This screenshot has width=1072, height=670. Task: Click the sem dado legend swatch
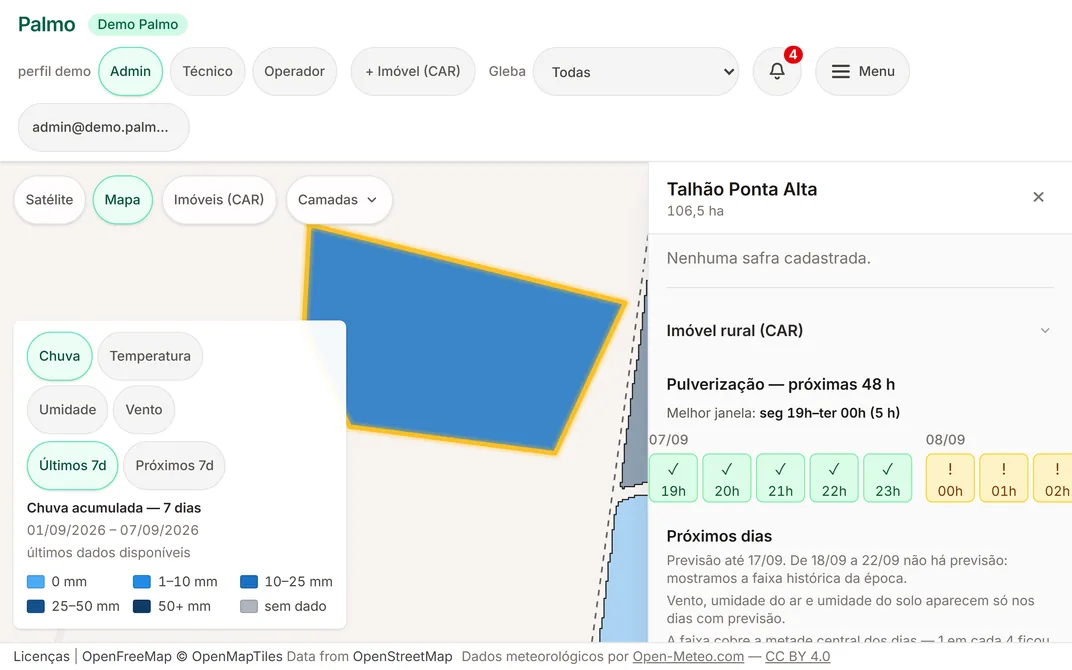click(249, 606)
